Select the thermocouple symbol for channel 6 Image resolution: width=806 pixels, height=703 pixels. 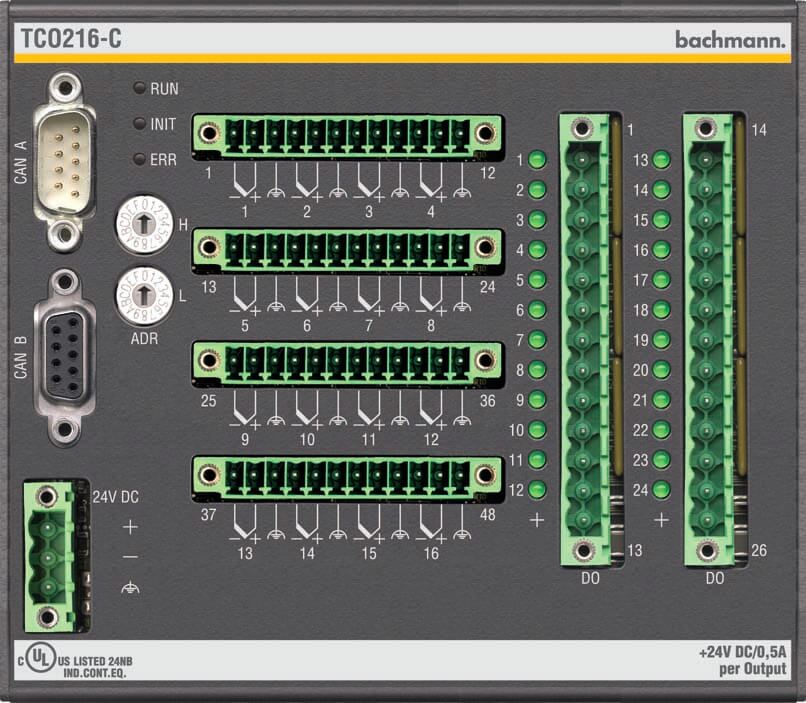click(x=307, y=296)
